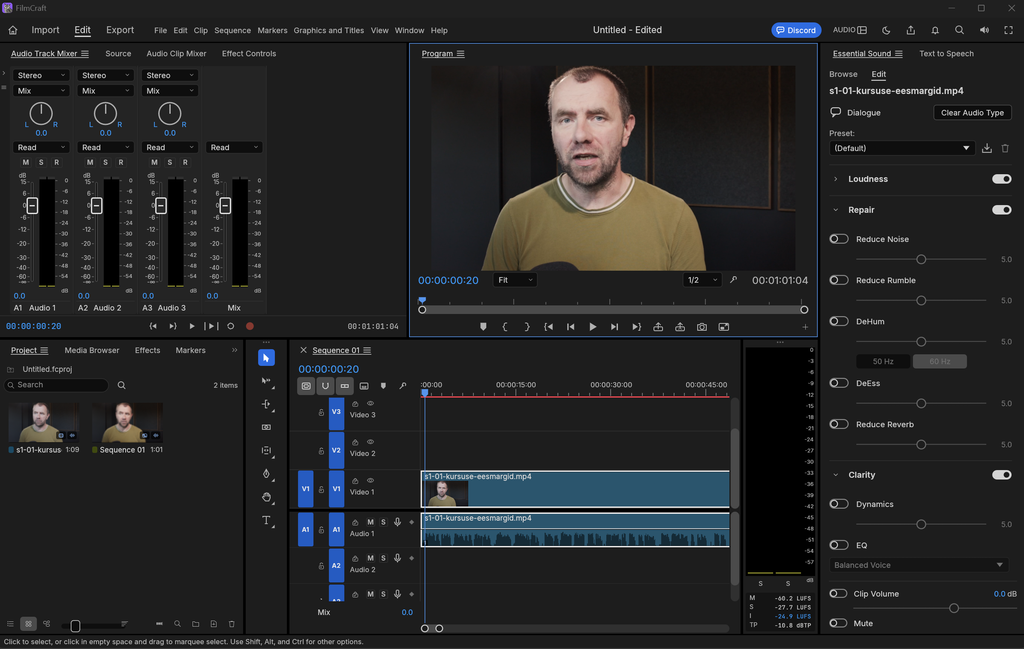Switch to Text to Speech tab
1024x649 pixels.
pos(946,54)
